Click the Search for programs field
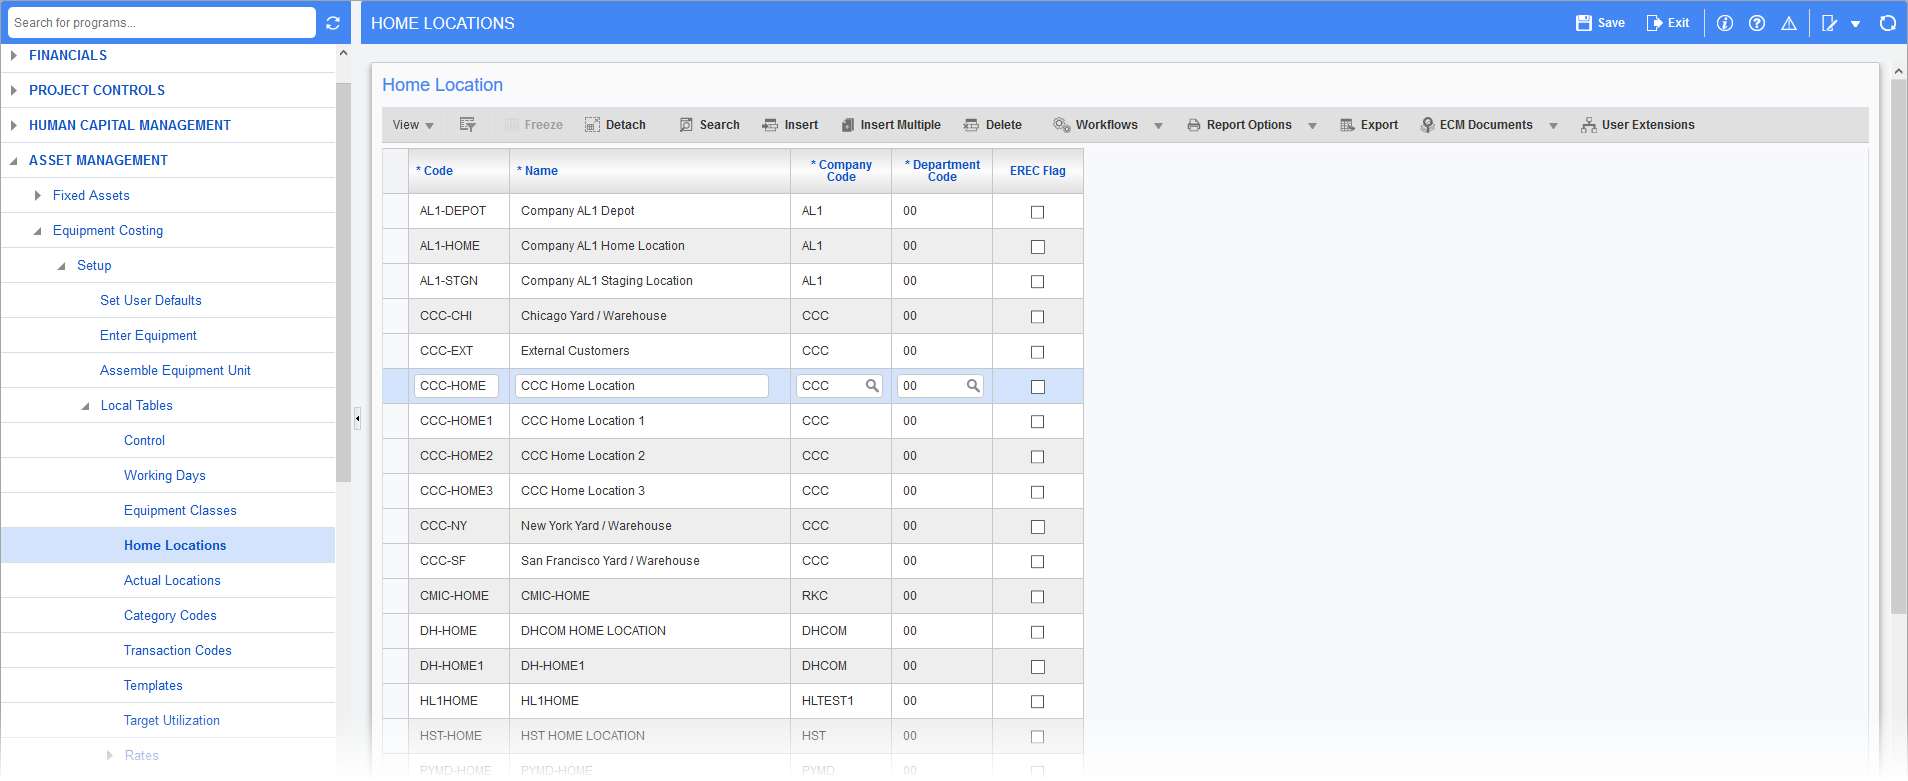This screenshot has height=781, width=1908. 162,23
